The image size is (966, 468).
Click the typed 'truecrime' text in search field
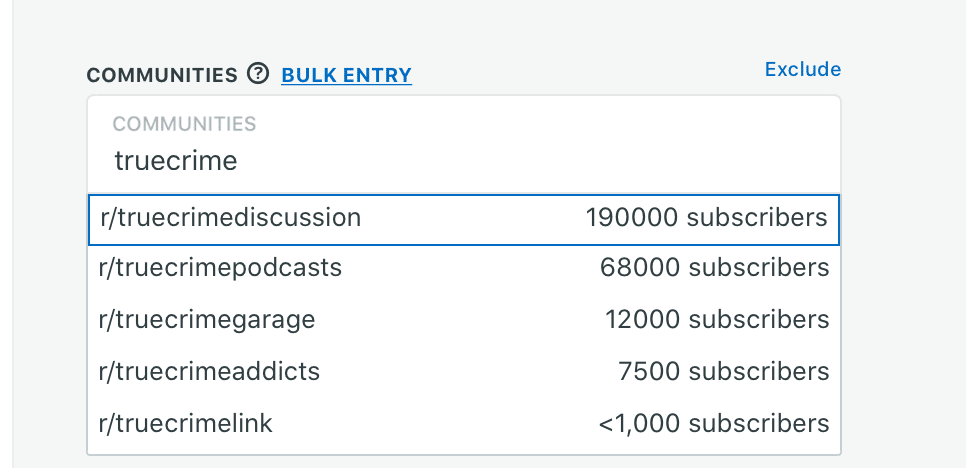pos(176,161)
